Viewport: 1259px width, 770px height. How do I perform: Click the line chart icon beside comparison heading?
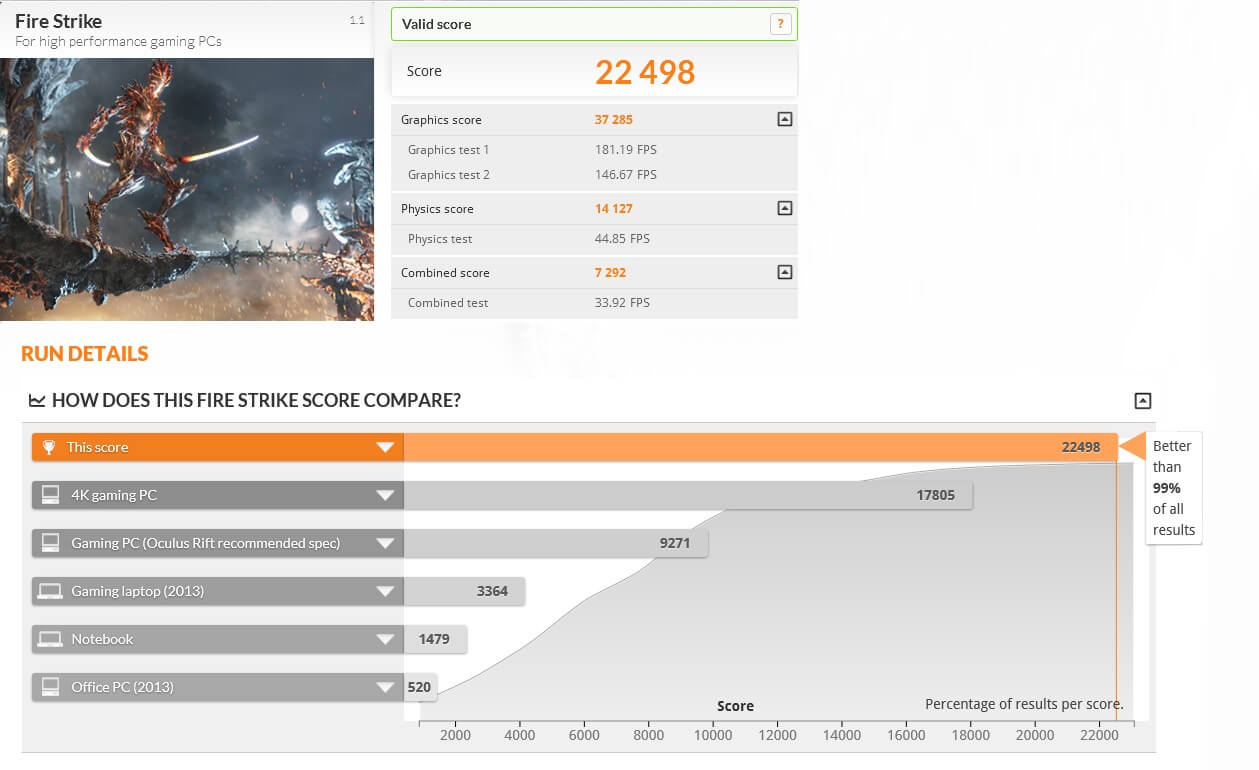[x=37, y=401]
